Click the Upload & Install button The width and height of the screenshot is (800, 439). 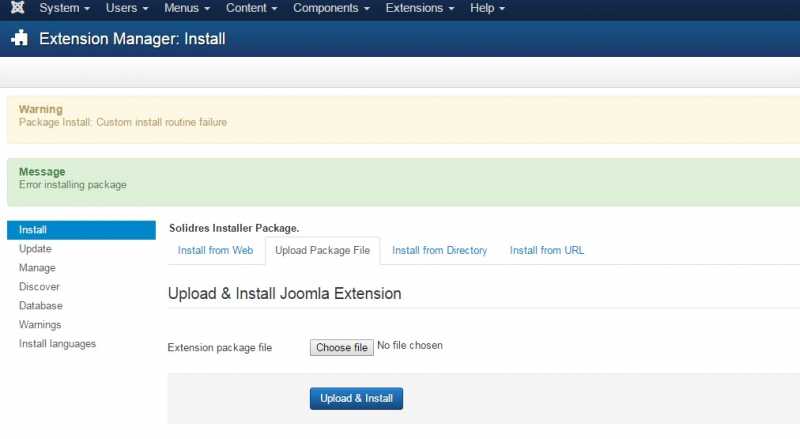(x=356, y=398)
